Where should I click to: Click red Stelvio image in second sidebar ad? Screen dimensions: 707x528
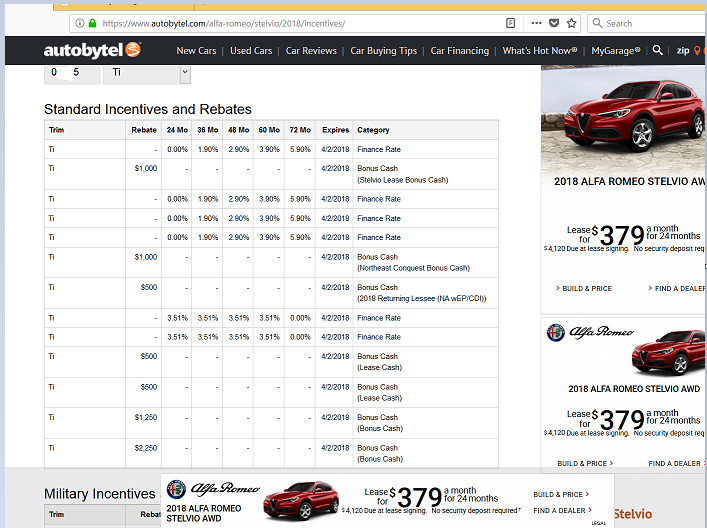pyautogui.click(x=668, y=353)
